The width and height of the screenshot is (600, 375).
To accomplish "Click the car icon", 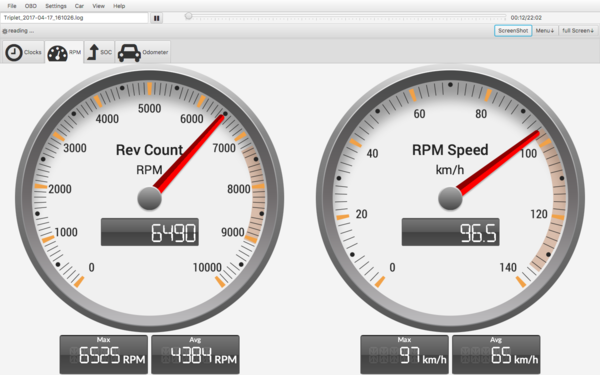I will pos(129,53).
